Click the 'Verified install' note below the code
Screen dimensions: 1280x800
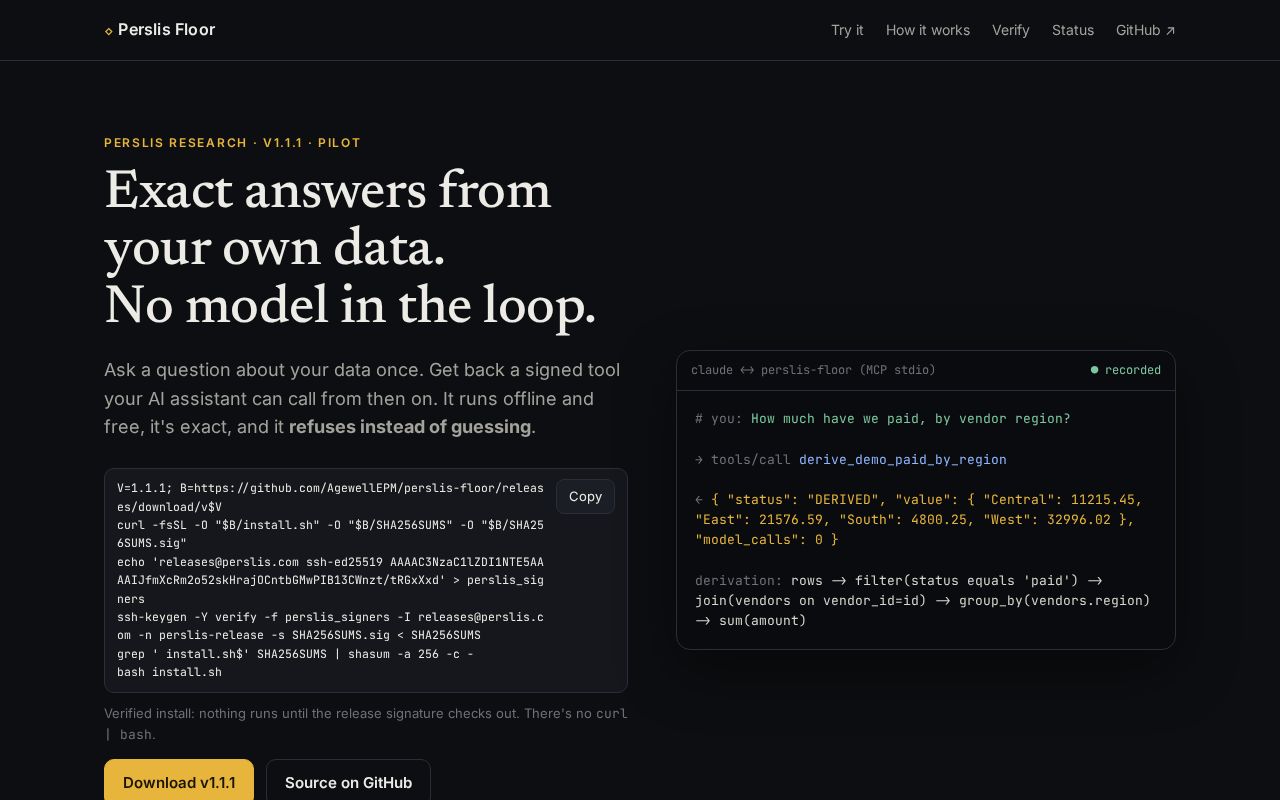click(x=366, y=724)
